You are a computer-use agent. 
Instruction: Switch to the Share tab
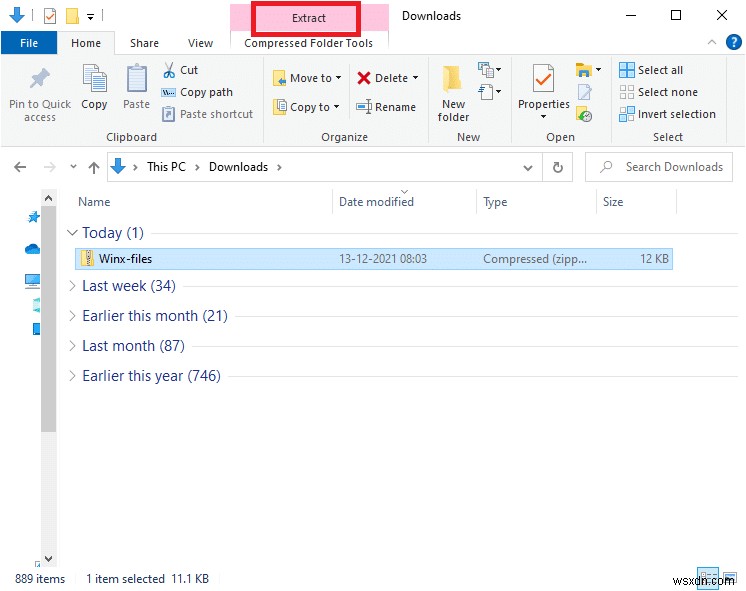[145, 43]
